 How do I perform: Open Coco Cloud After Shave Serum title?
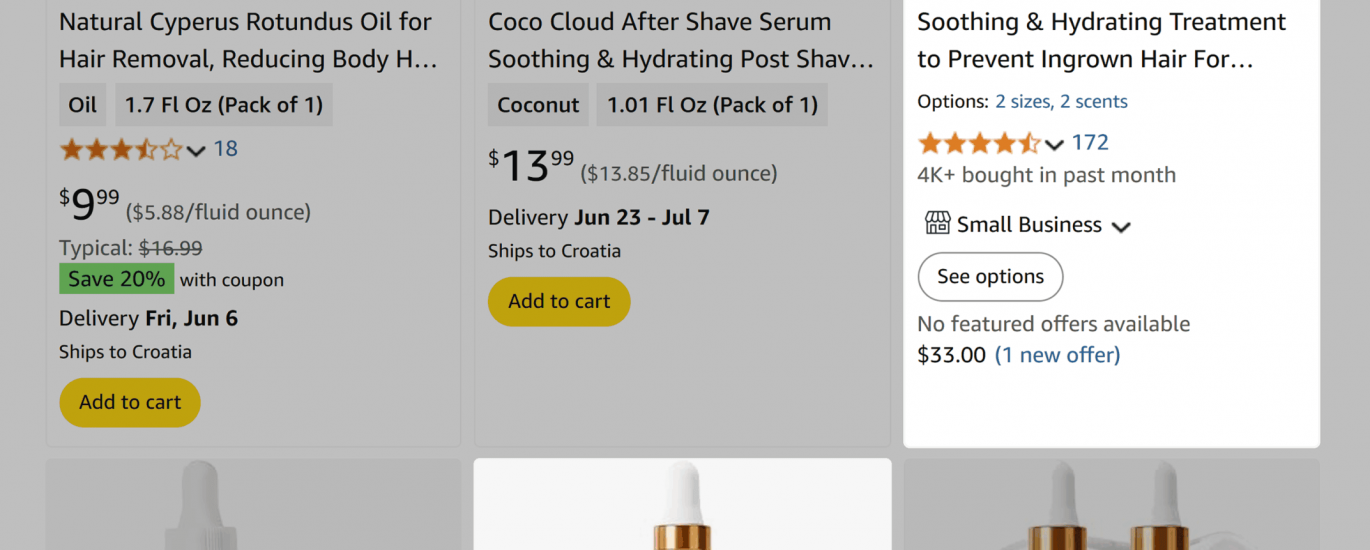tap(680, 40)
